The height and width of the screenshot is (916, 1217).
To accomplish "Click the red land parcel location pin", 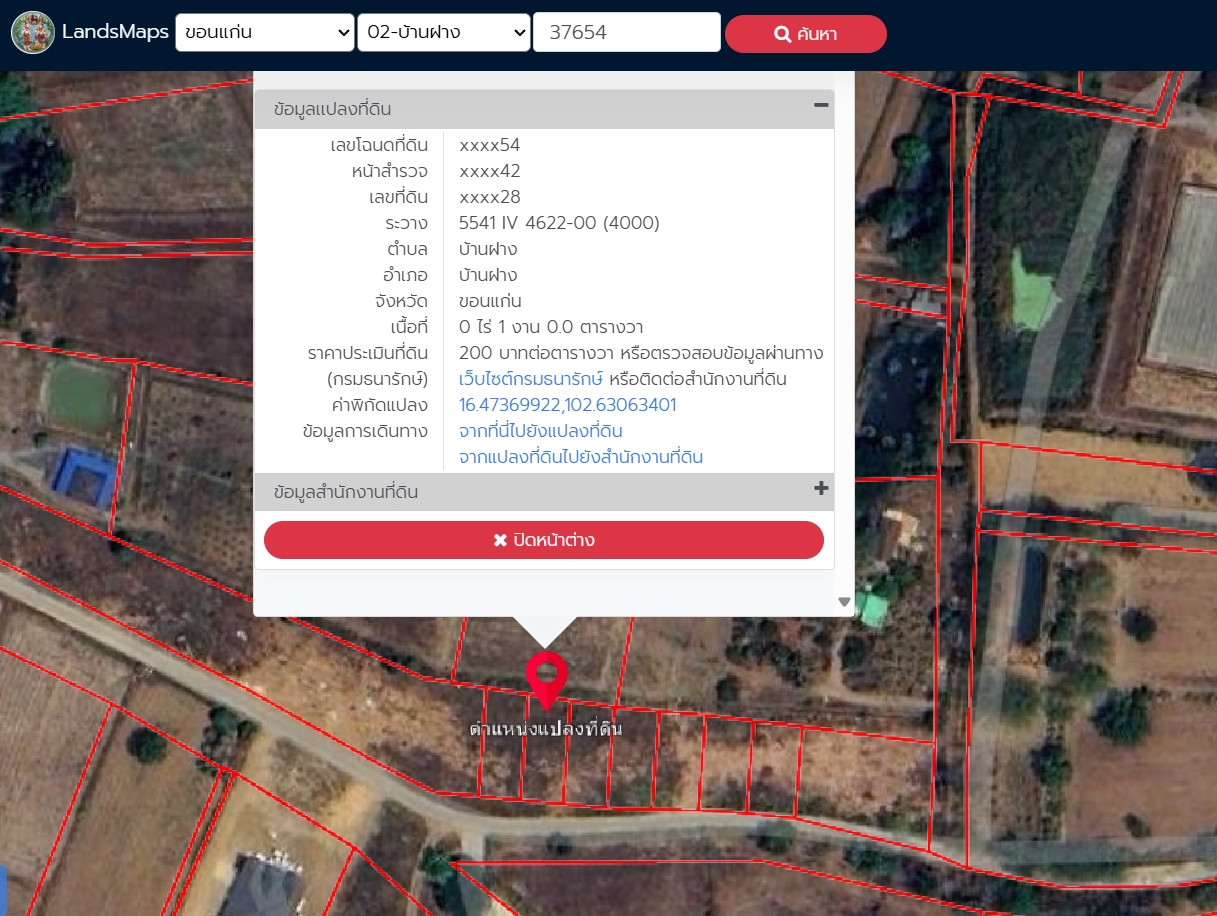I will pyautogui.click(x=546, y=676).
